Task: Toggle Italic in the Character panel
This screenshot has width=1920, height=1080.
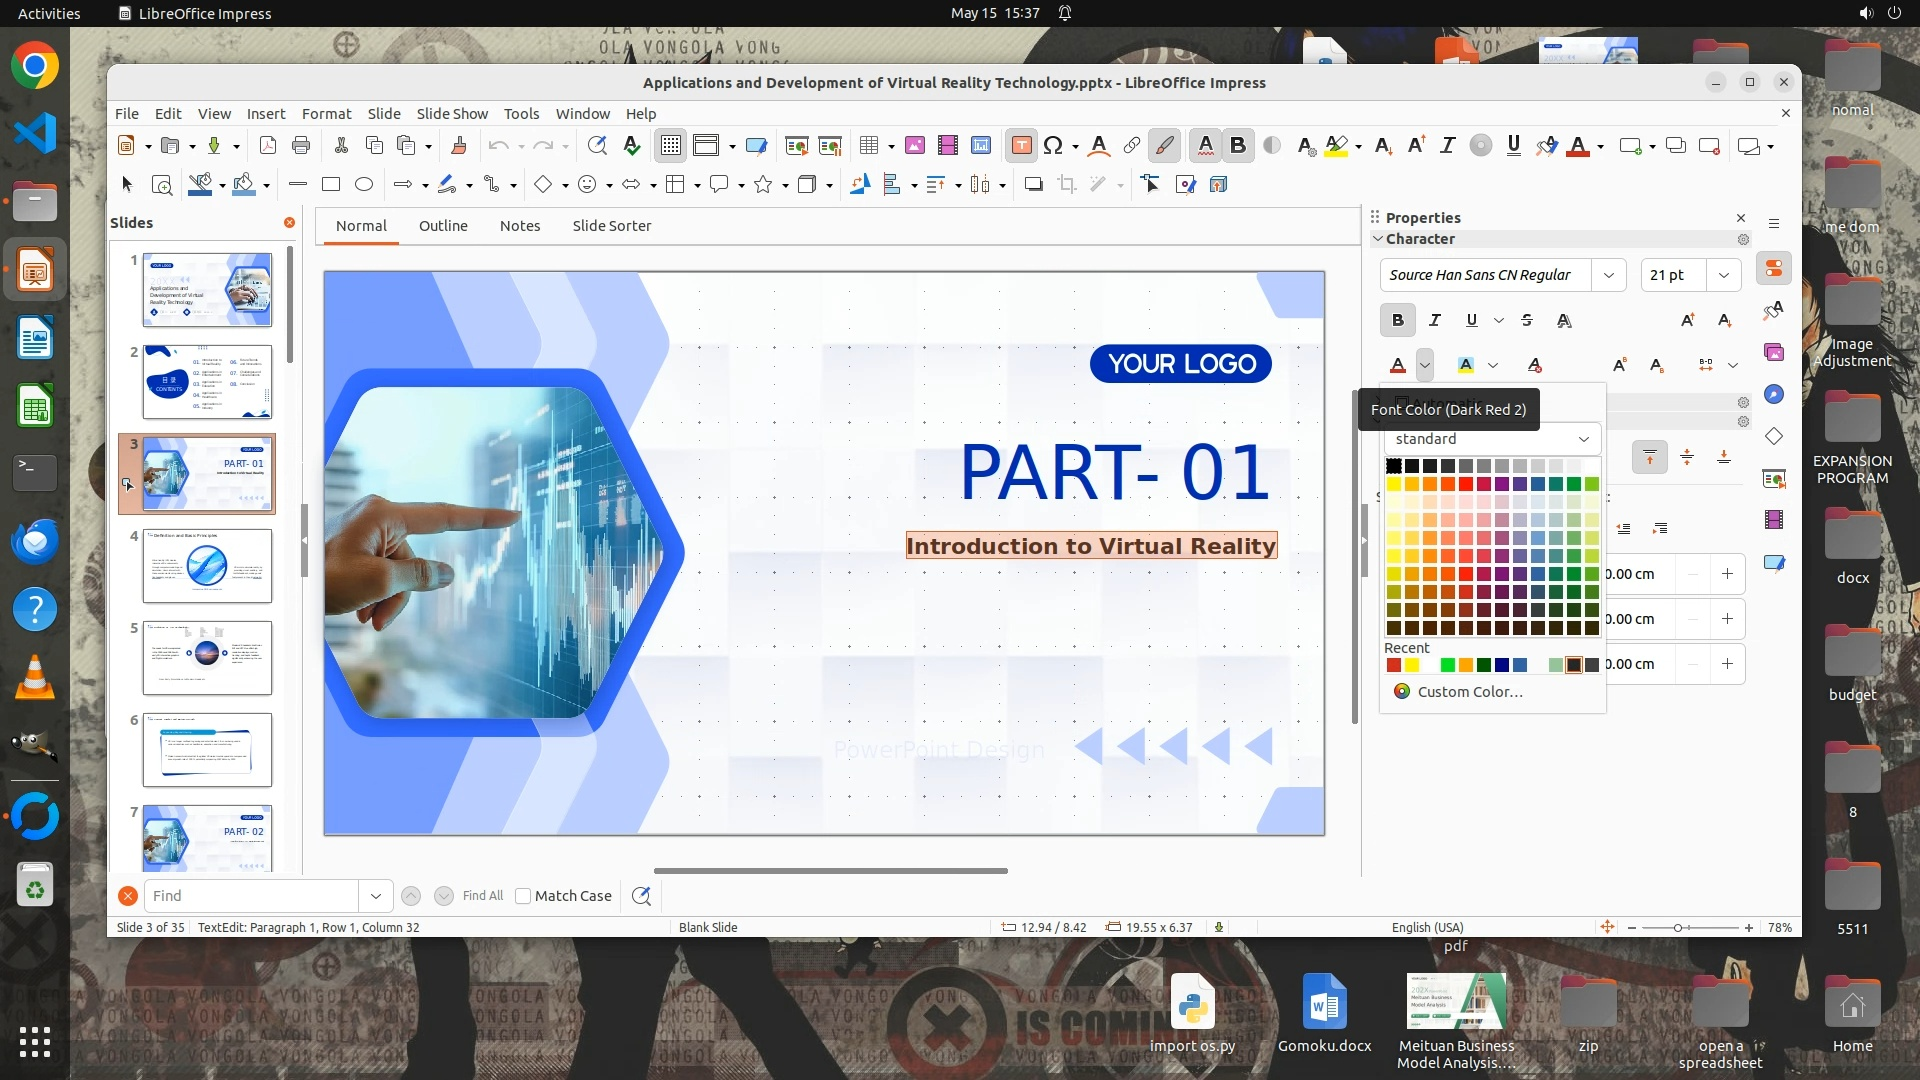Action: 1435,320
